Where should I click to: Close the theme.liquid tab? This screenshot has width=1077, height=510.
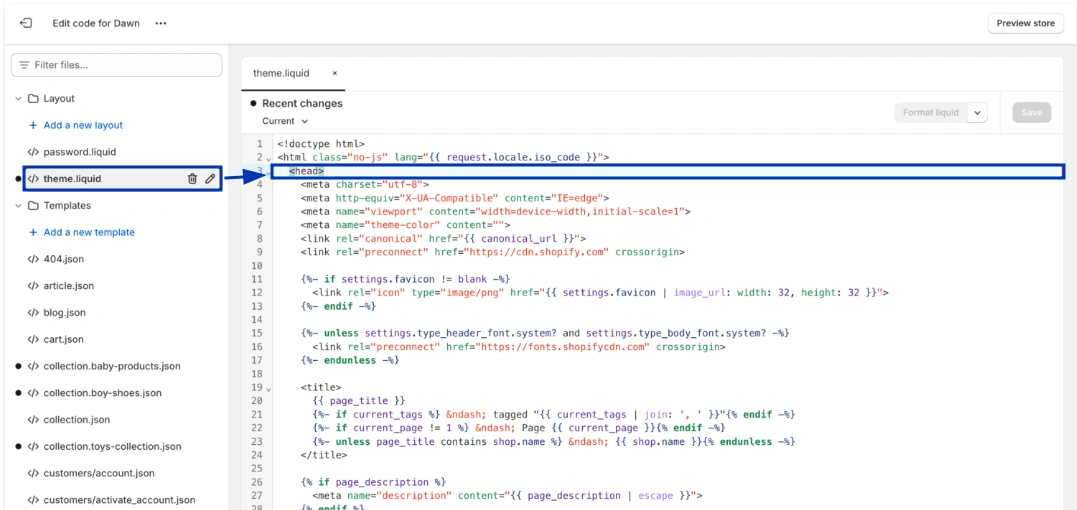click(335, 73)
